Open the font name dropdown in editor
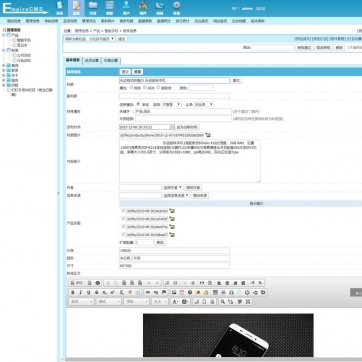The image size is (362, 362). 136,302
